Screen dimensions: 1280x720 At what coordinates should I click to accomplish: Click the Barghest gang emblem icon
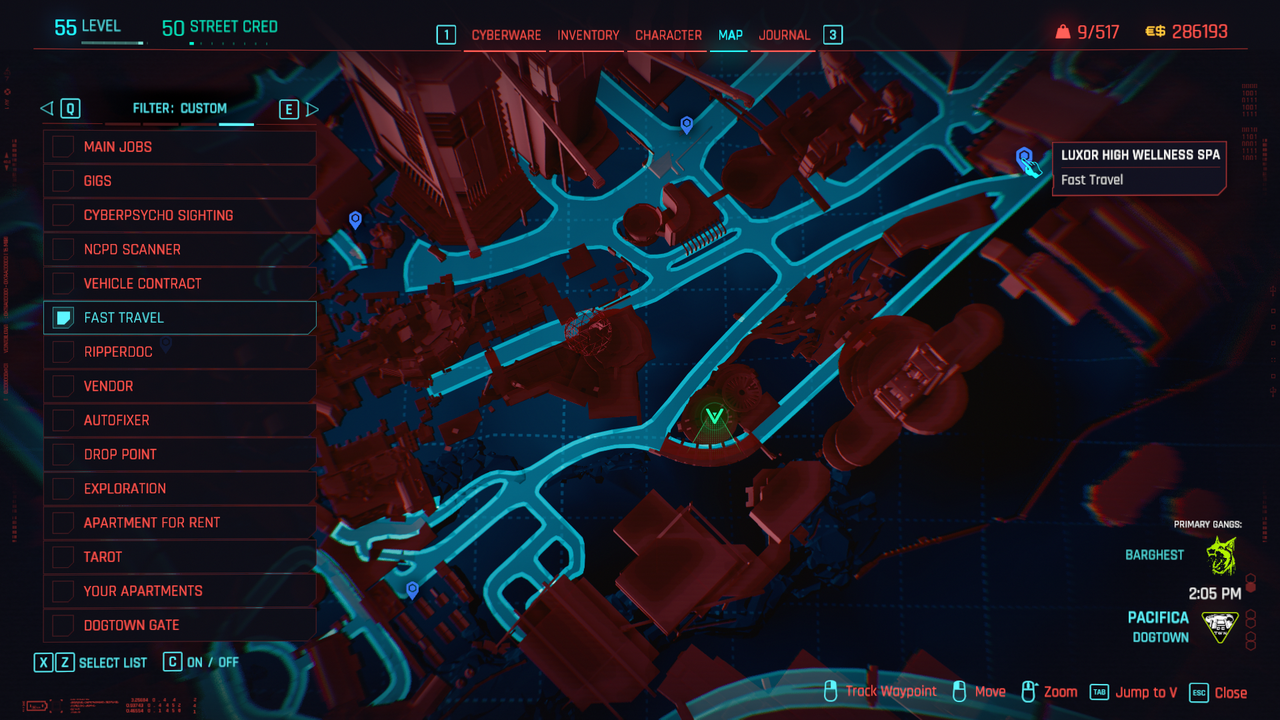click(x=1220, y=556)
